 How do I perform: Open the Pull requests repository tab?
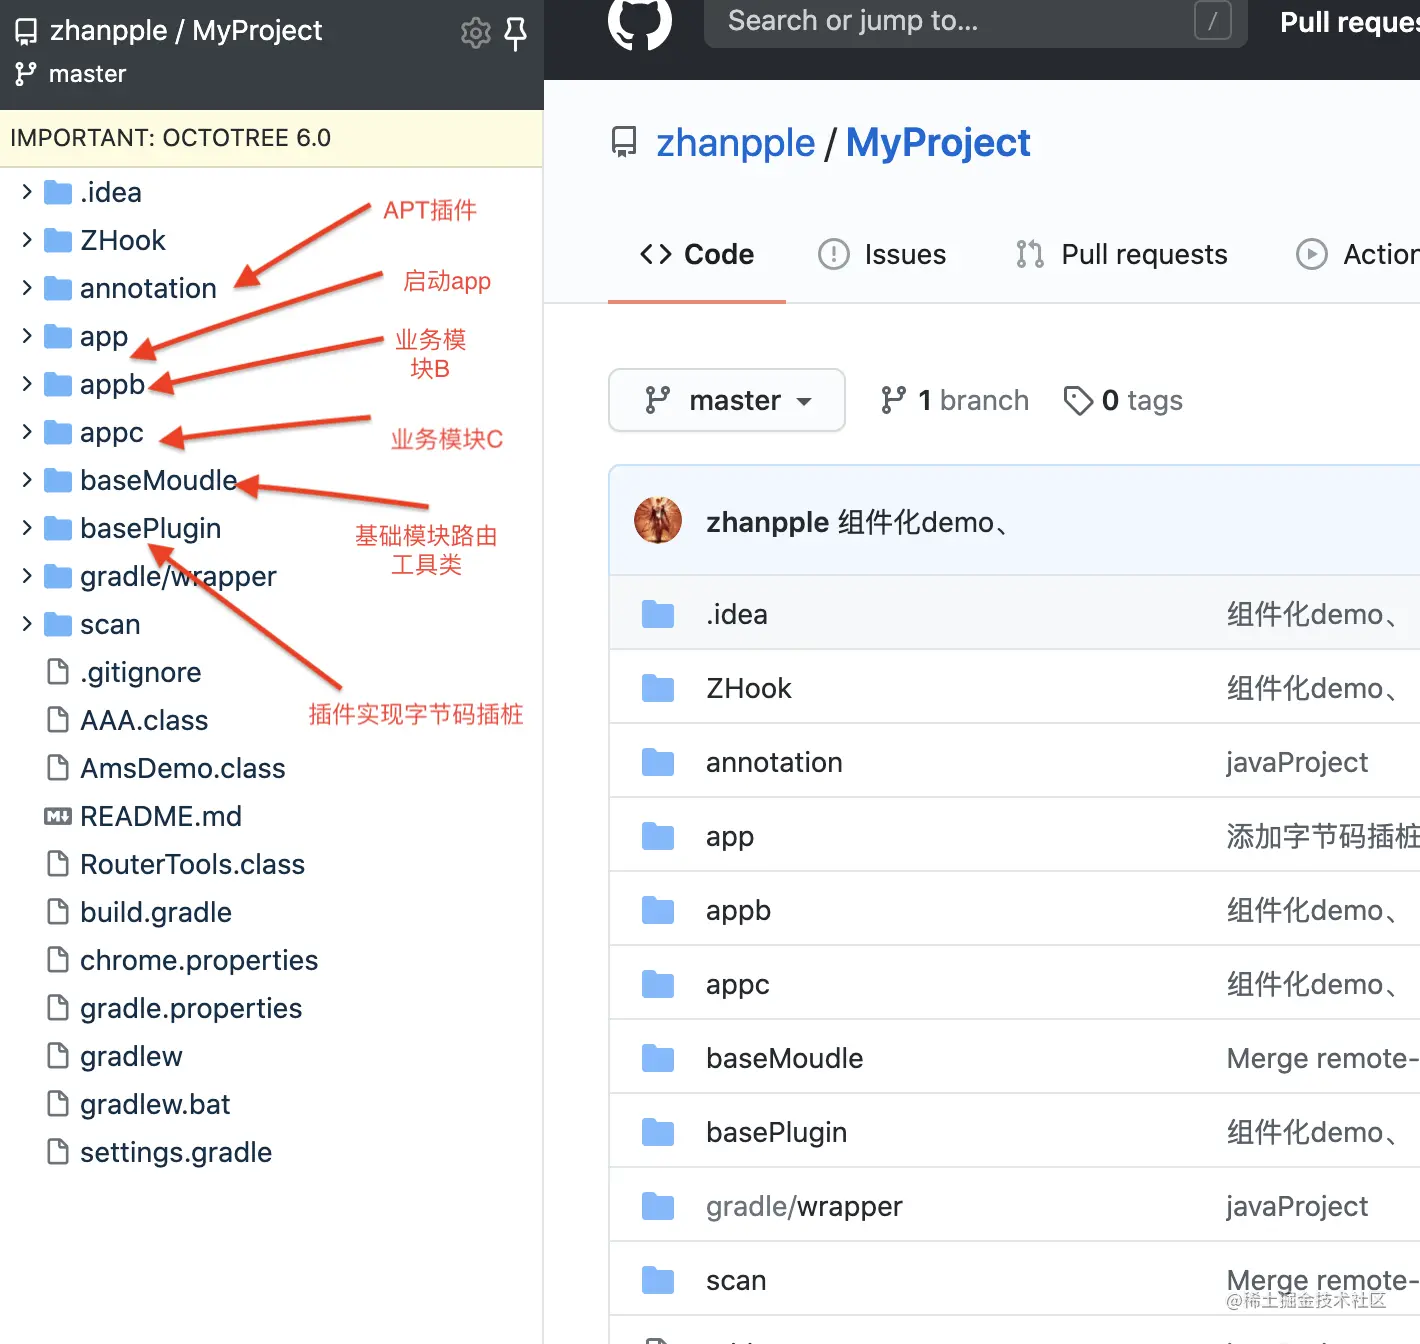(1121, 255)
